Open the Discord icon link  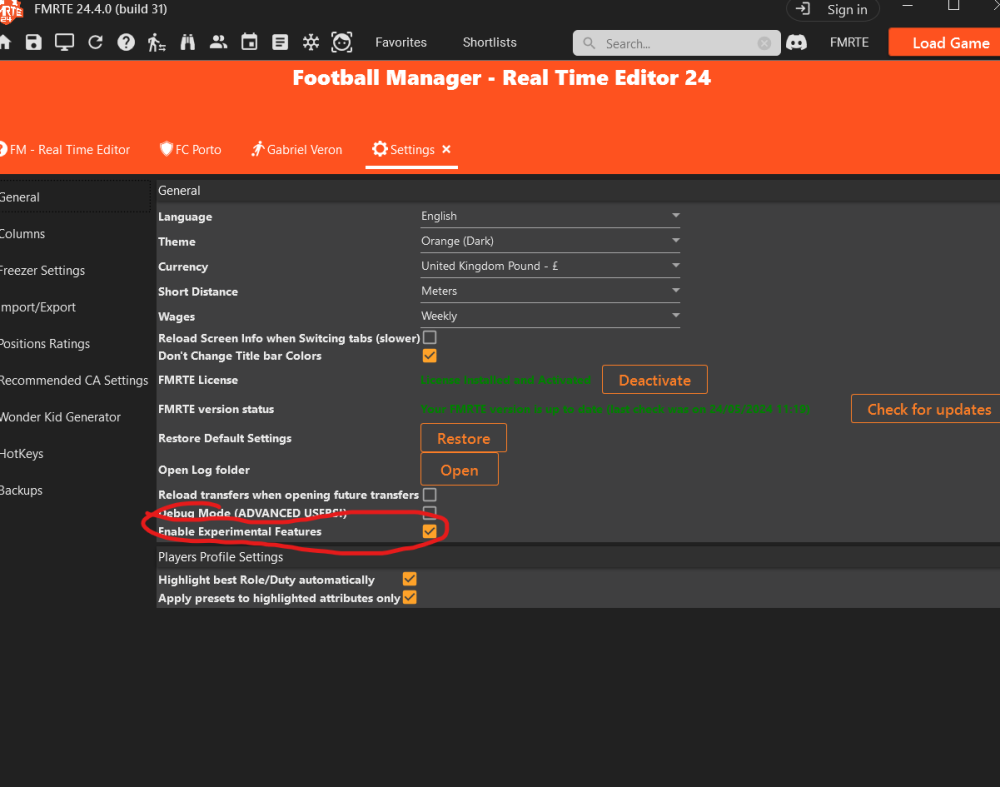click(797, 43)
